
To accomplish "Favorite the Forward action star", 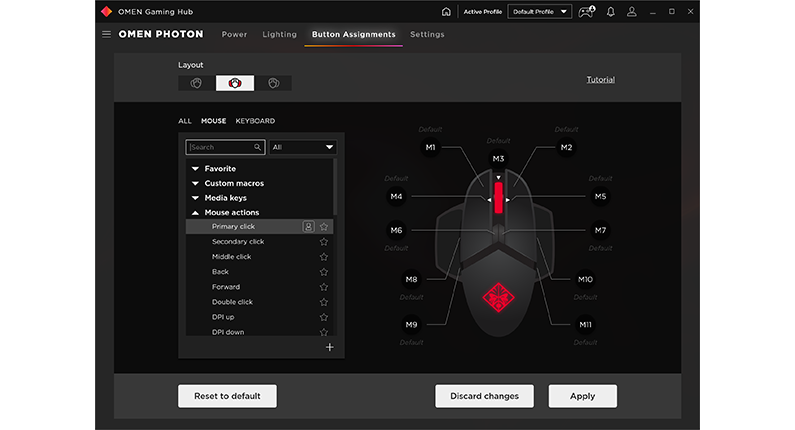I will click(x=324, y=287).
